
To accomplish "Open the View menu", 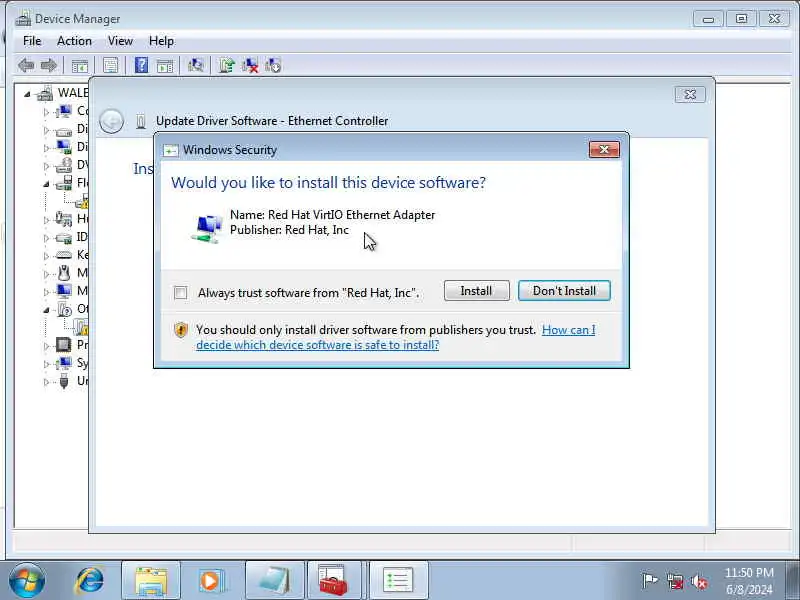I will (120, 41).
